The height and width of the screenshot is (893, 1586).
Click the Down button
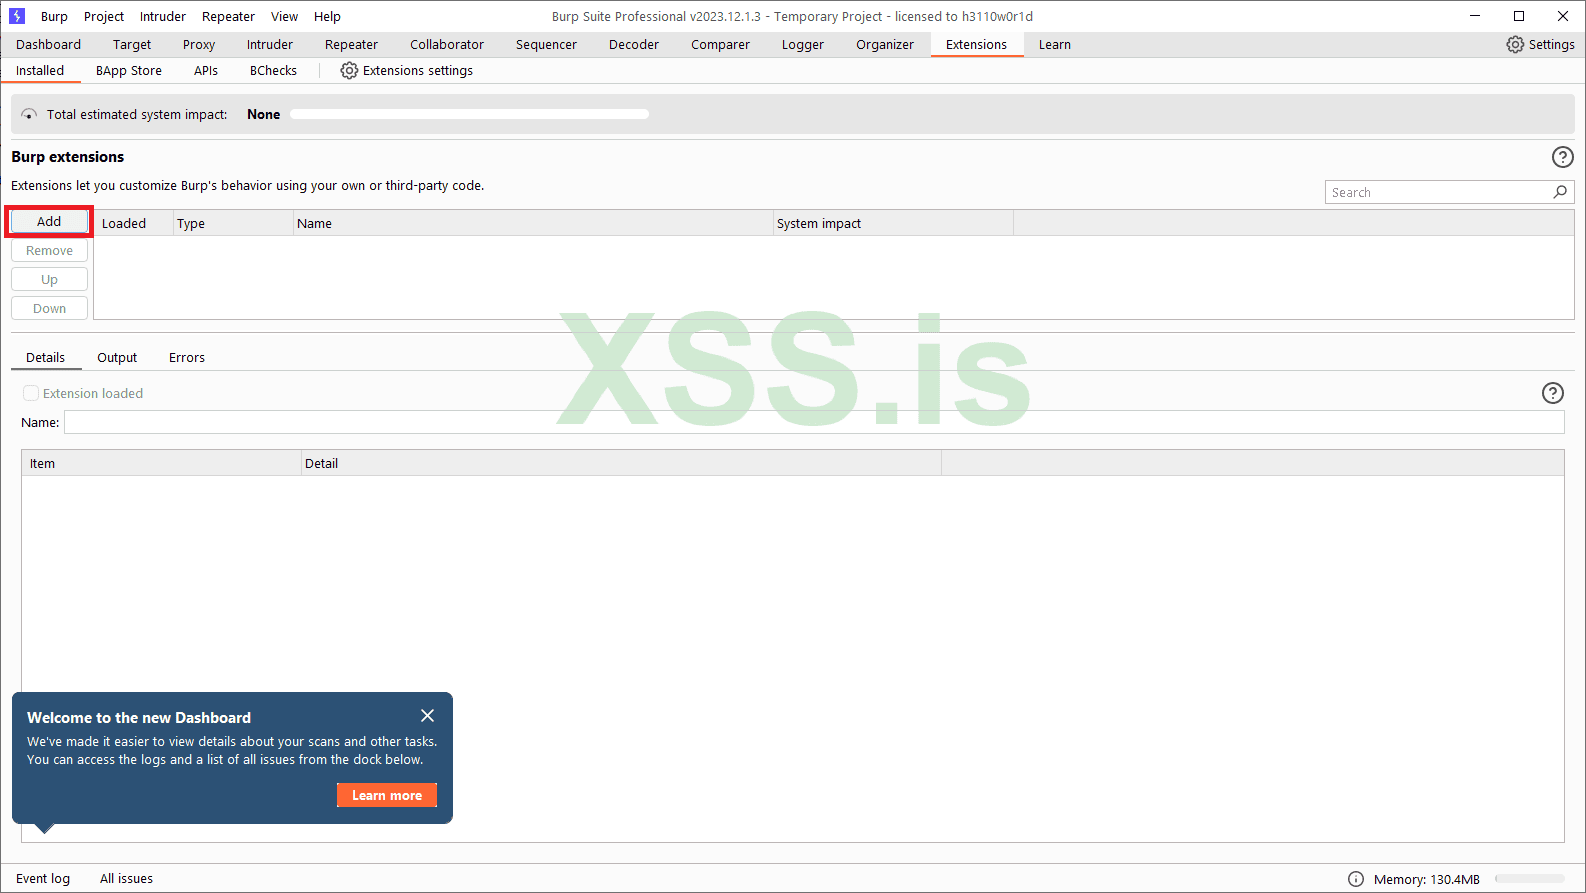click(49, 308)
